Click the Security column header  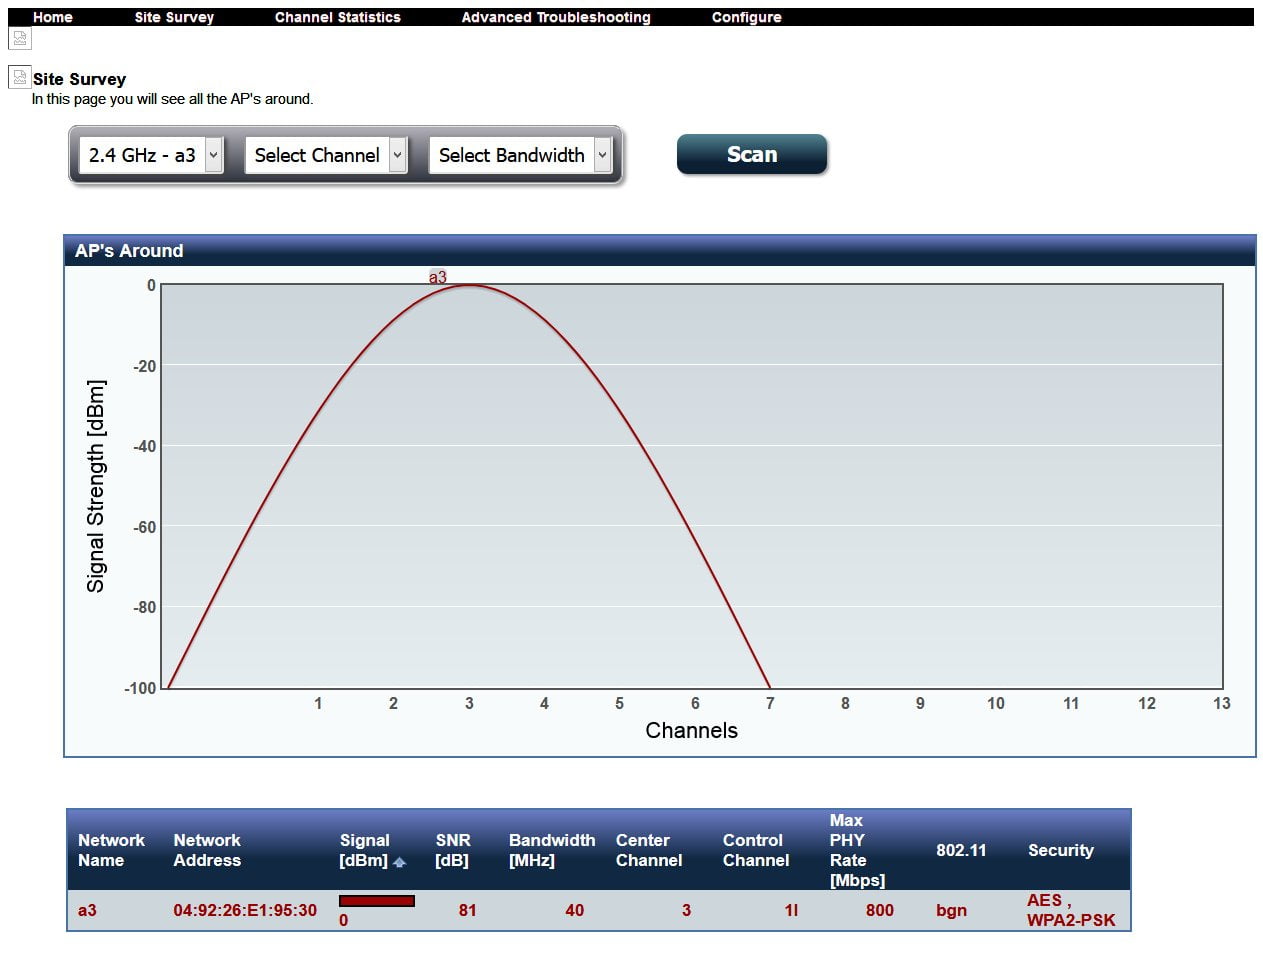tap(1061, 850)
